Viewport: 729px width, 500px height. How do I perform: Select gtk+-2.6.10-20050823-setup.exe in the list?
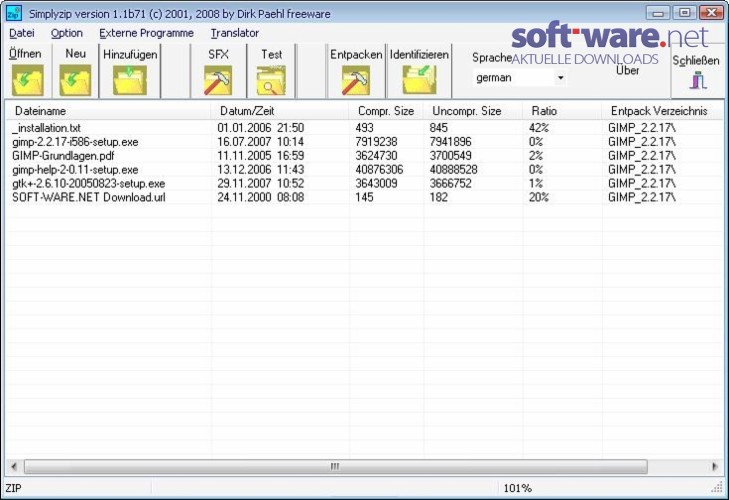pyautogui.click(x=89, y=184)
